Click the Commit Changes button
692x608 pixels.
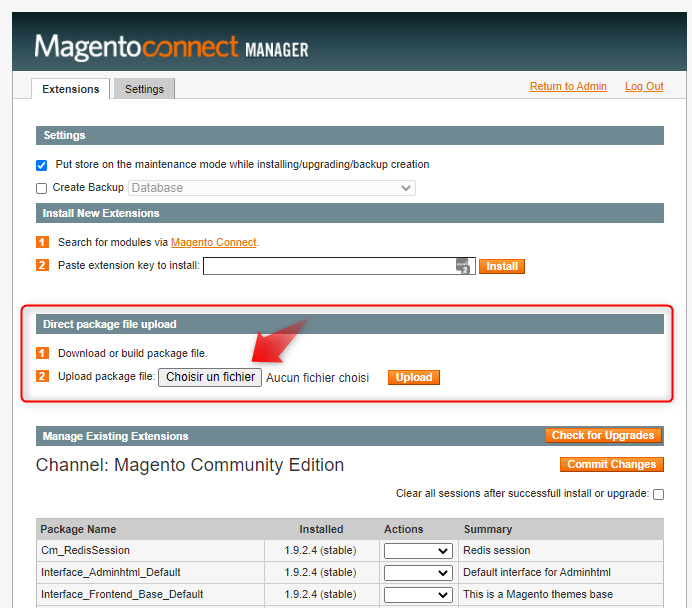click(x=612, y=465)
